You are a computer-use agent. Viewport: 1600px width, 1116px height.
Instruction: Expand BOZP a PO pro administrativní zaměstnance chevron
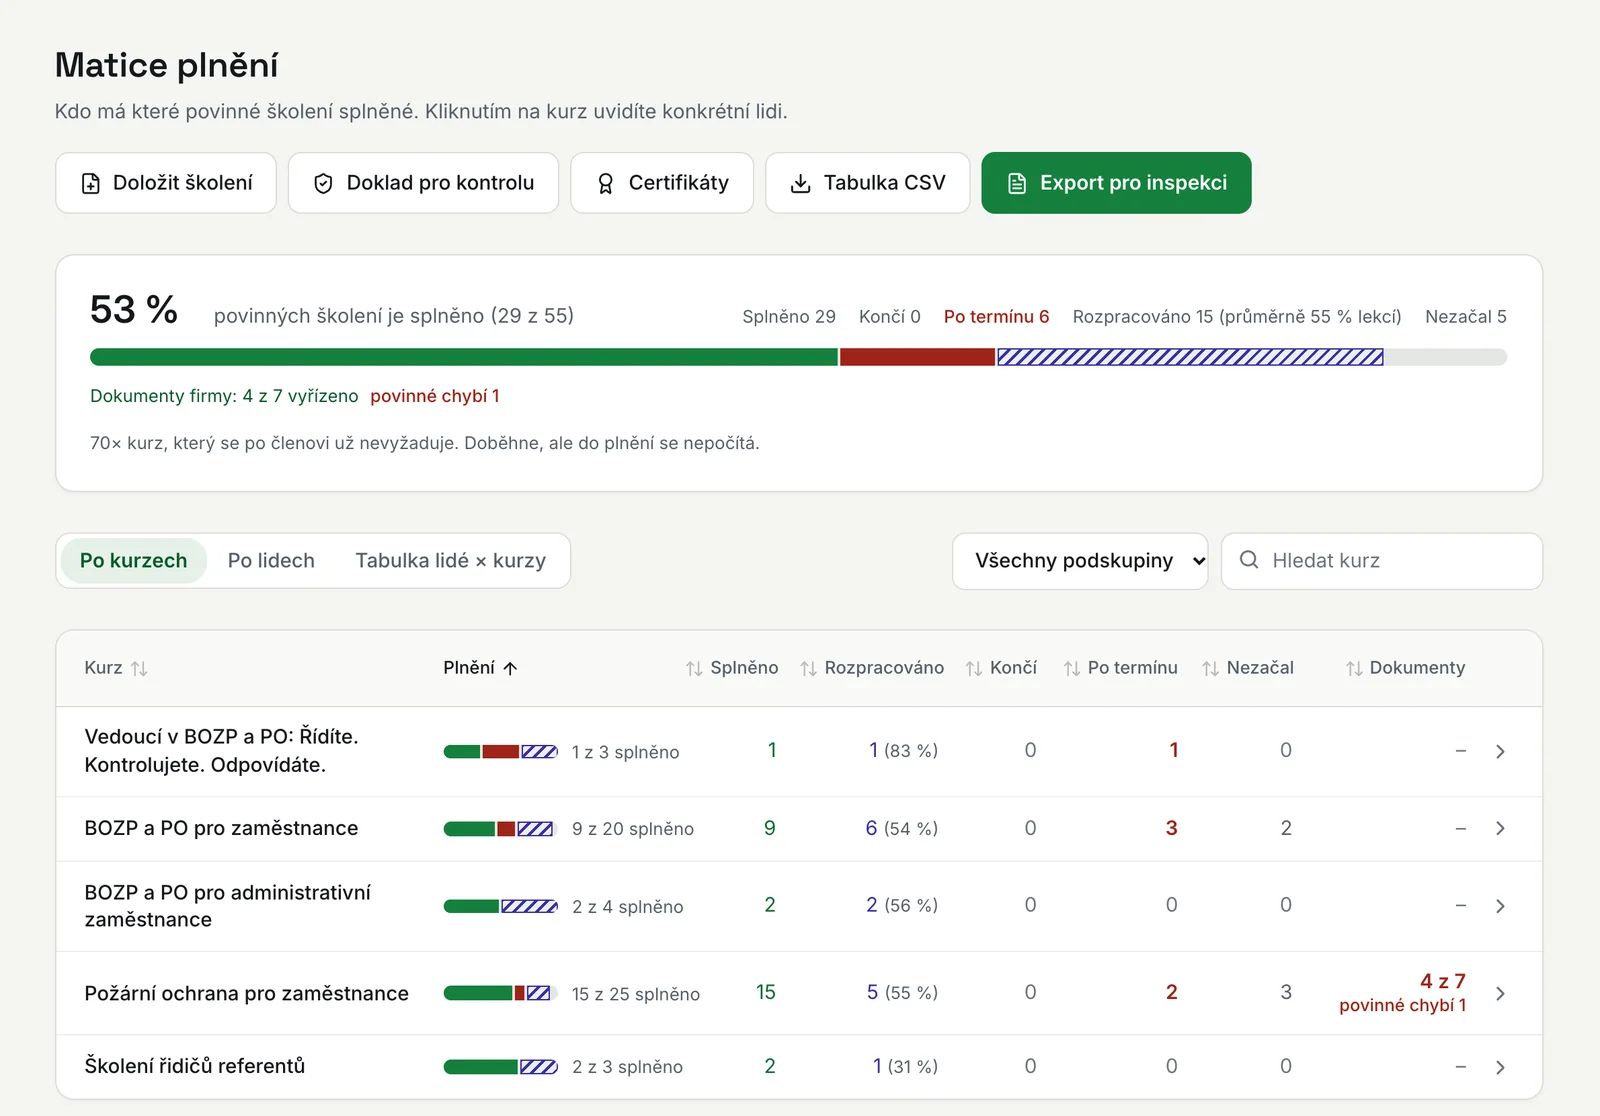pyautogui.click(x=1500, y=906)
